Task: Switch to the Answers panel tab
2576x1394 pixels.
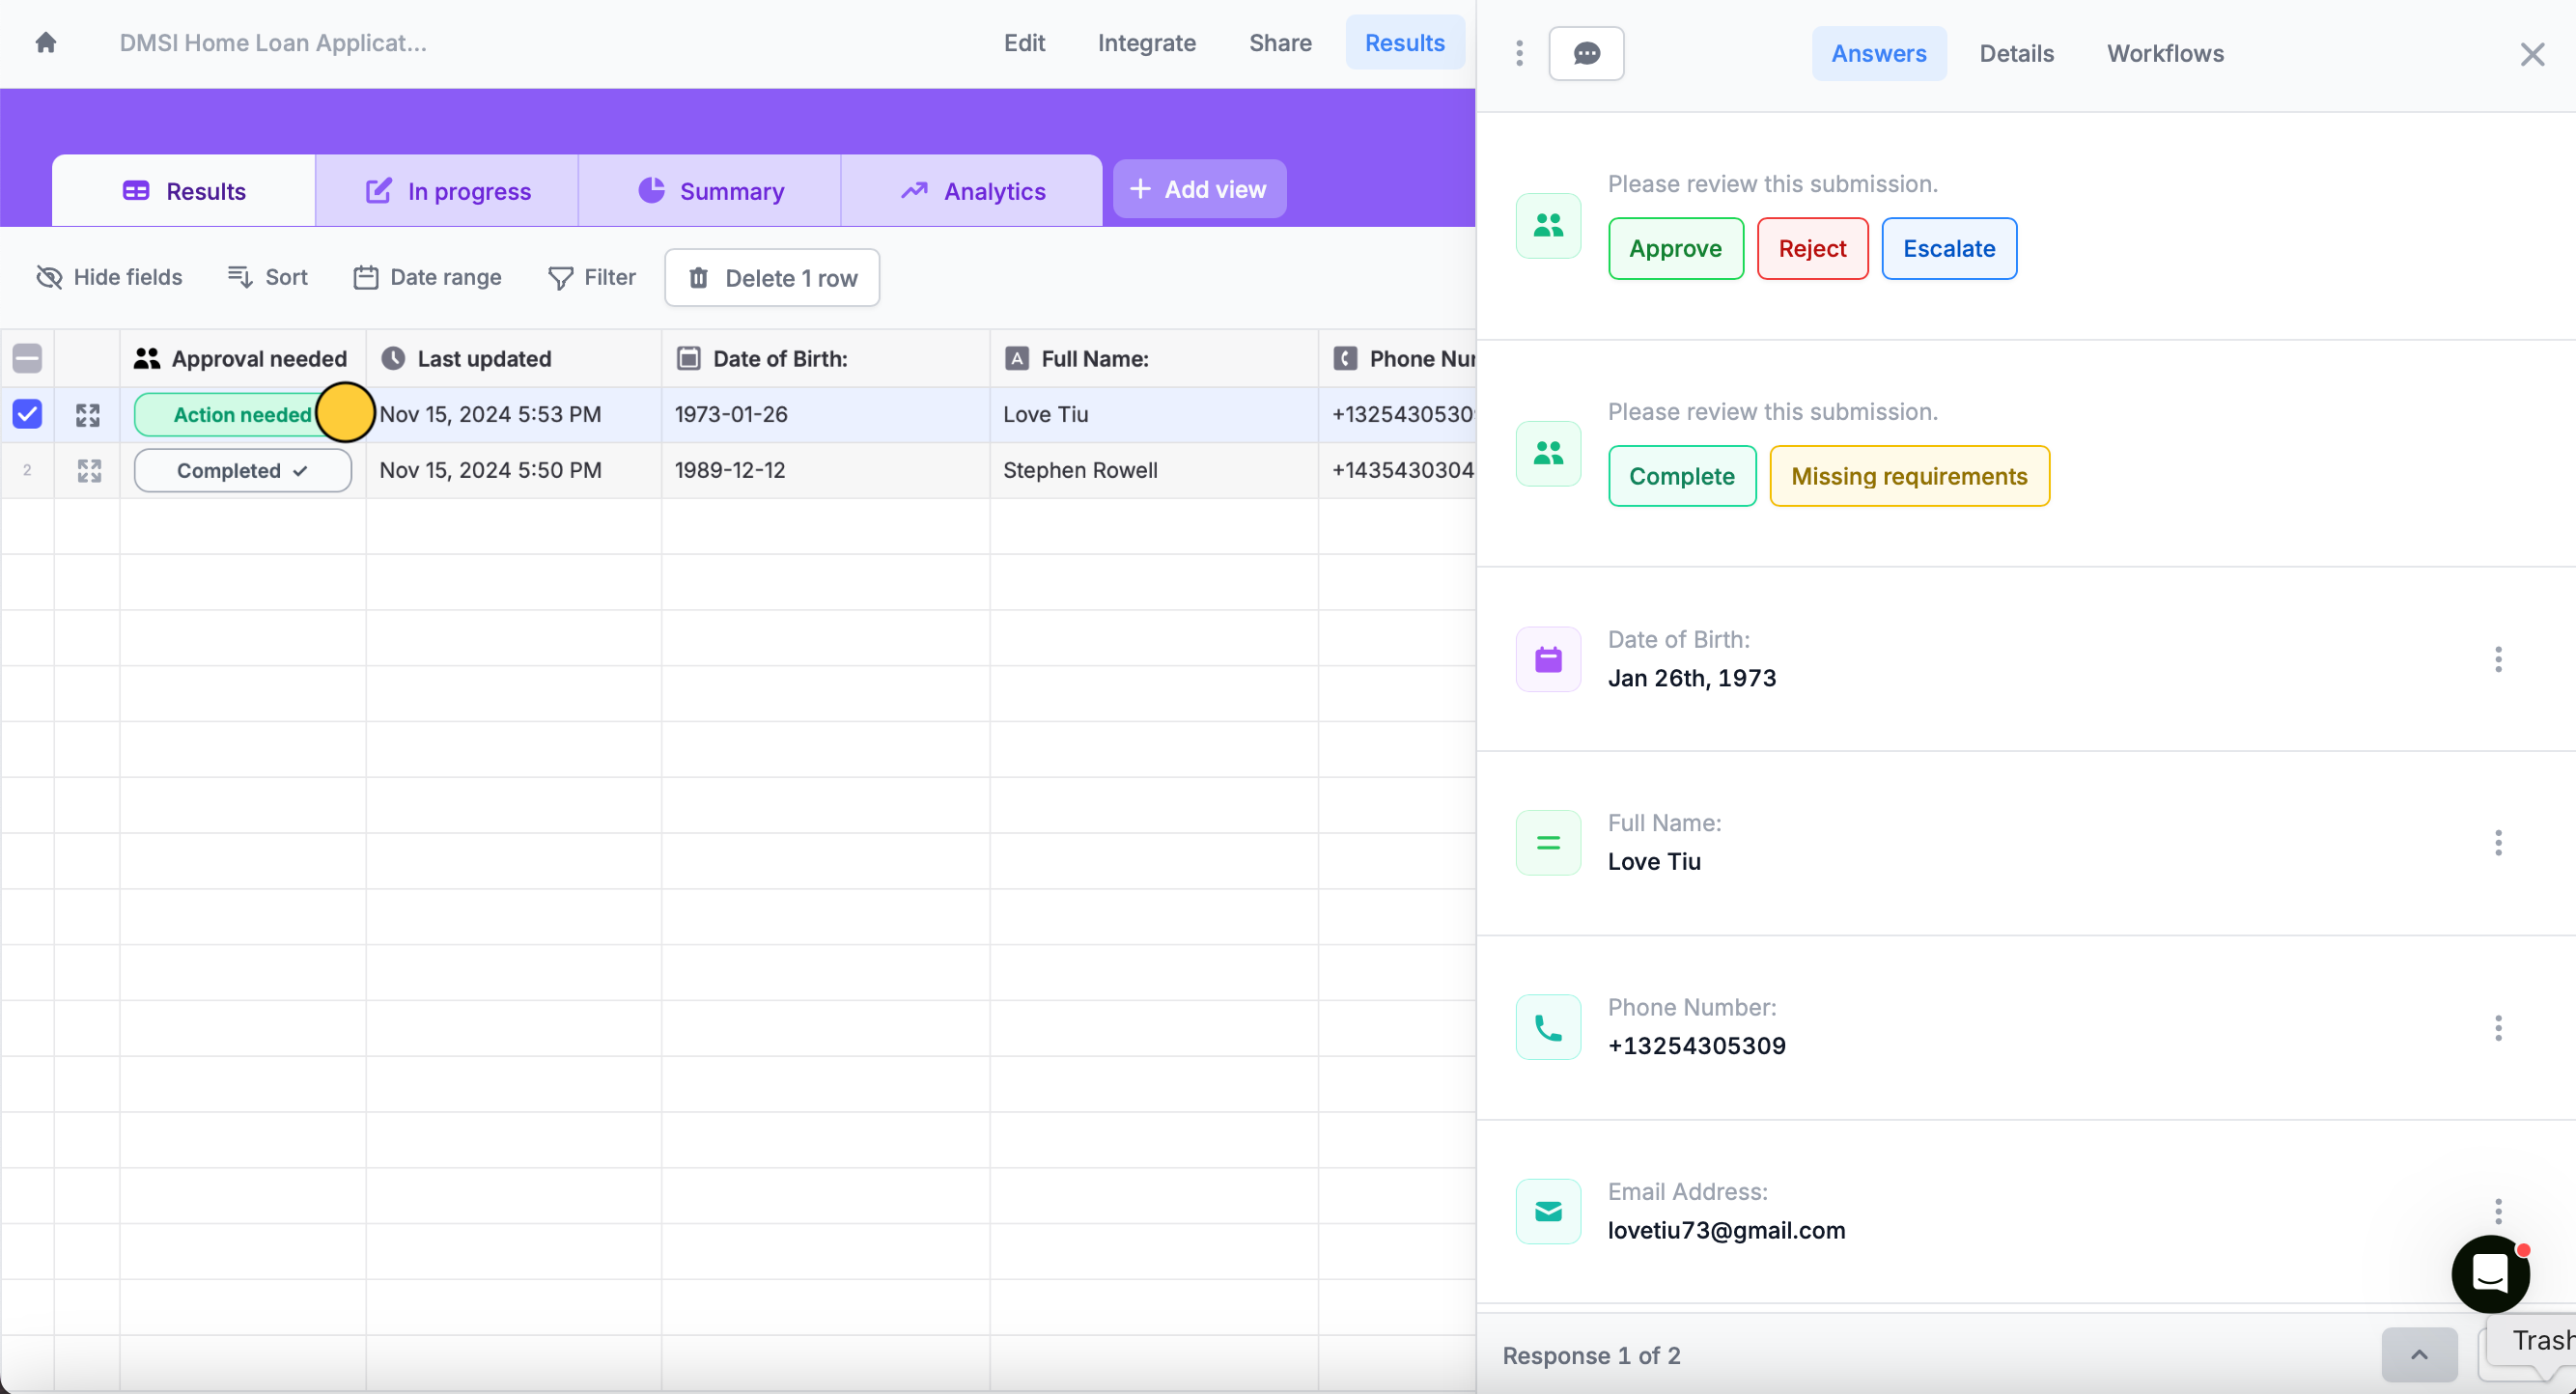Action: 1878,54
